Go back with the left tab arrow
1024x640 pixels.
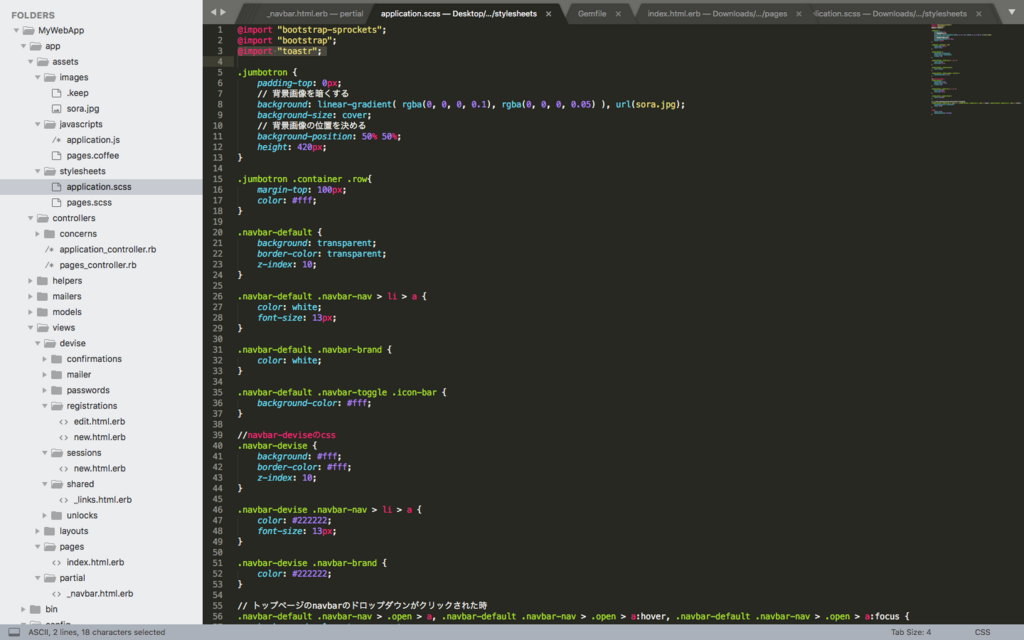click(x=213, y=12)
